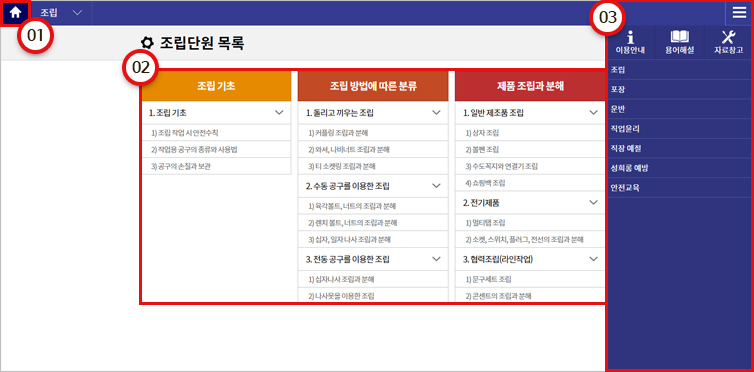Collapse 3. 전동 공구를 이용한 조립 chevron
754x372 pixels.
coord(436,259)
